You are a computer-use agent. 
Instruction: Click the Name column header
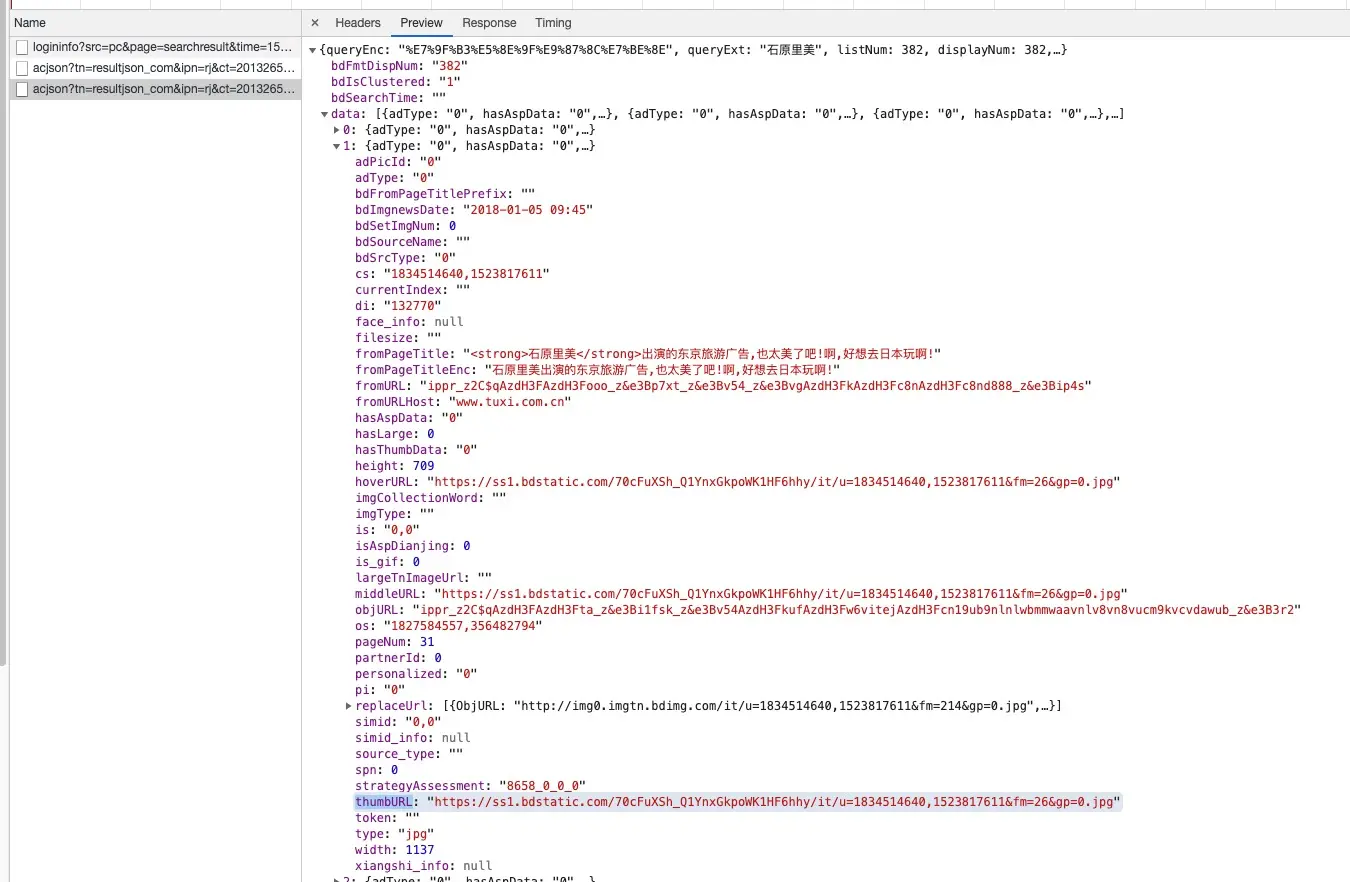tap(30, 23)
